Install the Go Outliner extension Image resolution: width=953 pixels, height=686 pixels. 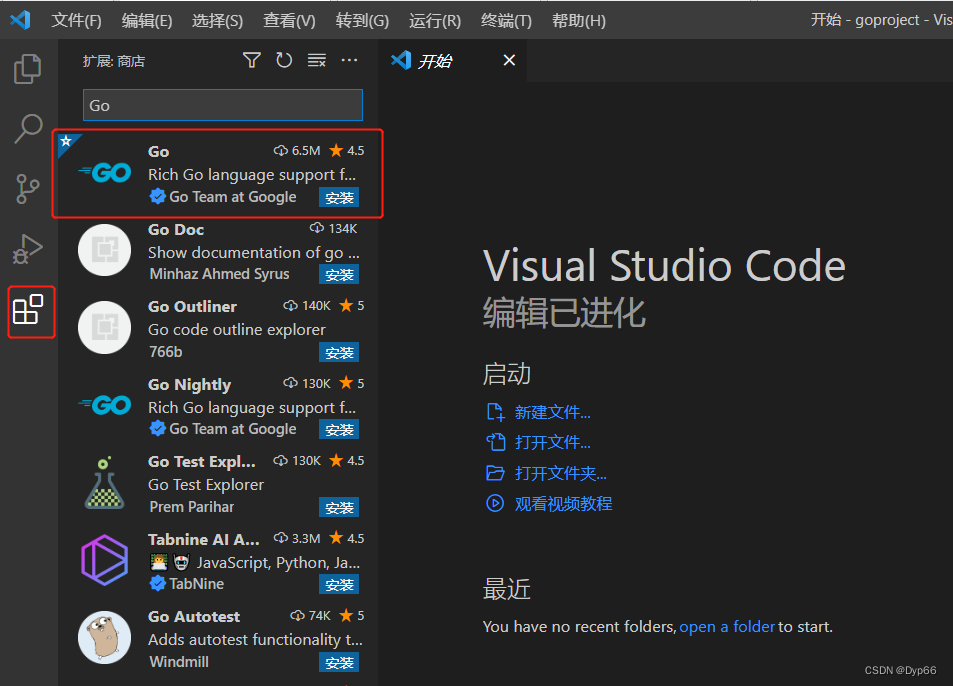pyautogui.click(x=339, y=352)
